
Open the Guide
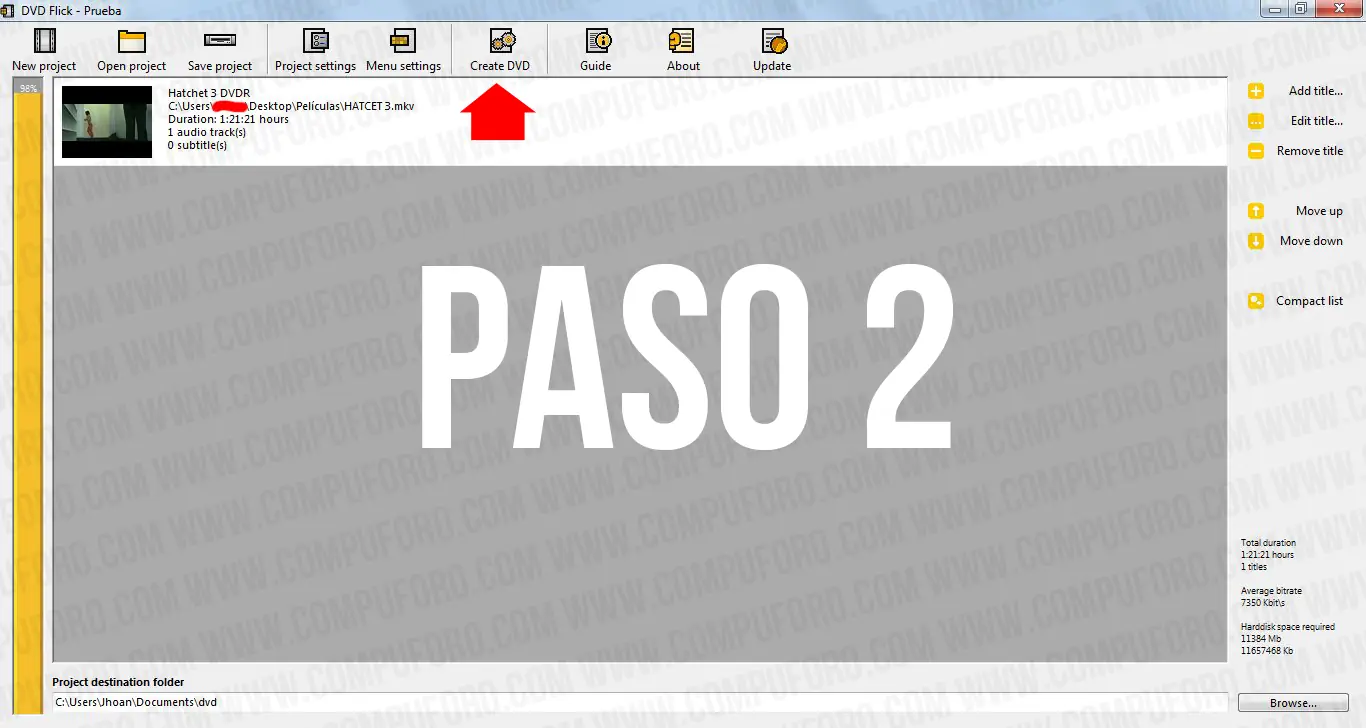coord(595,47)
